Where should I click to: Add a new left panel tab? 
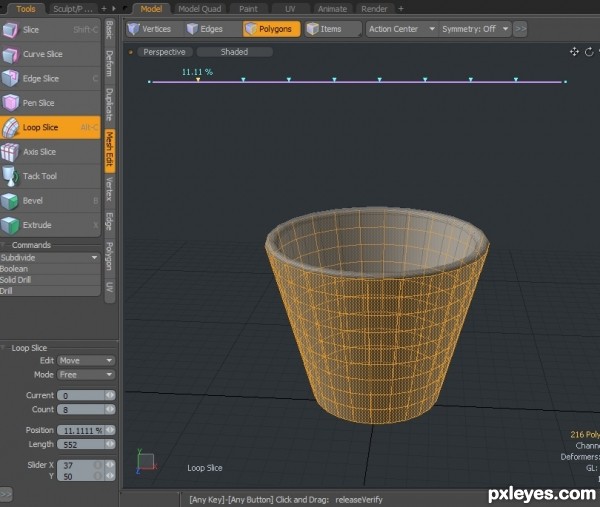(104, 8)
